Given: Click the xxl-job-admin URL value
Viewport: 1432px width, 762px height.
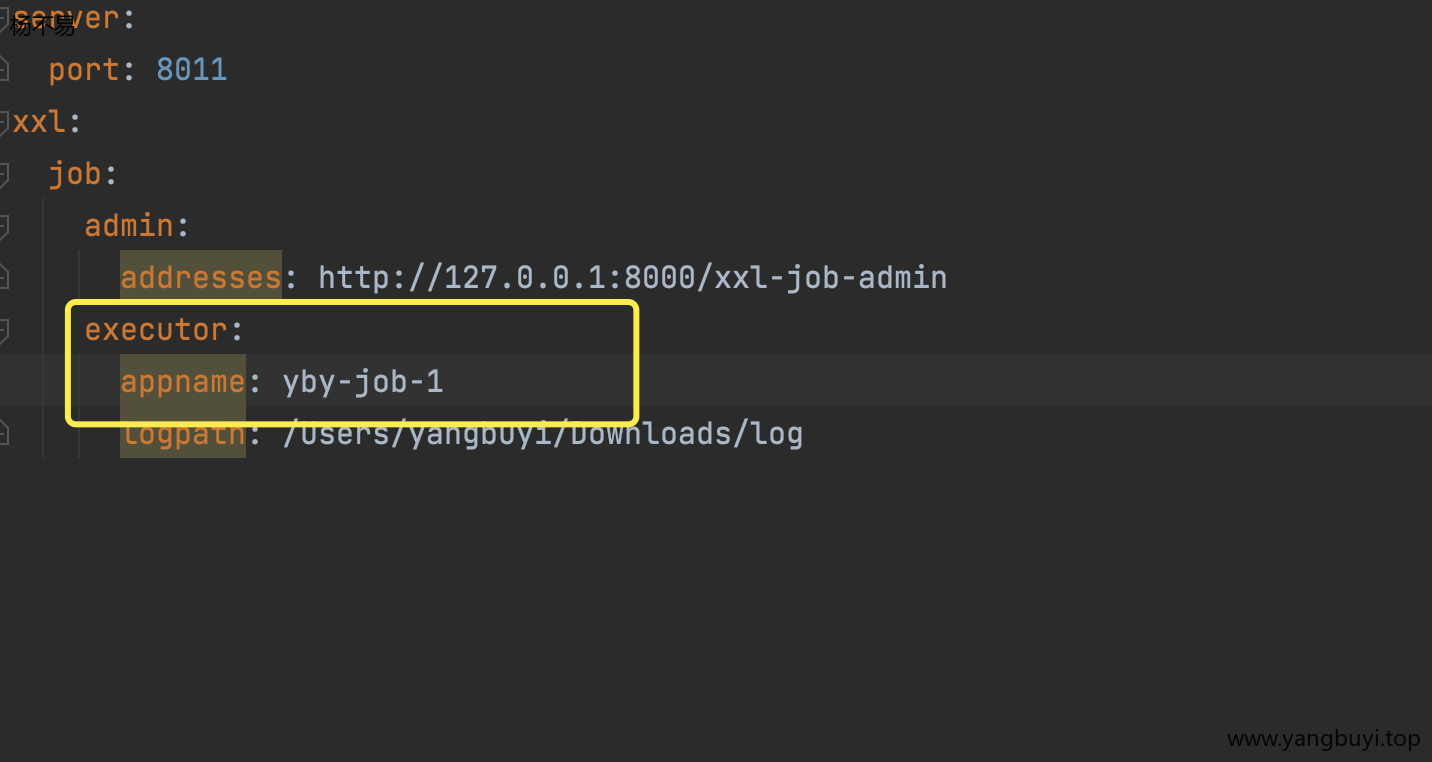Looking at the screenshot, I should [632, 277].
